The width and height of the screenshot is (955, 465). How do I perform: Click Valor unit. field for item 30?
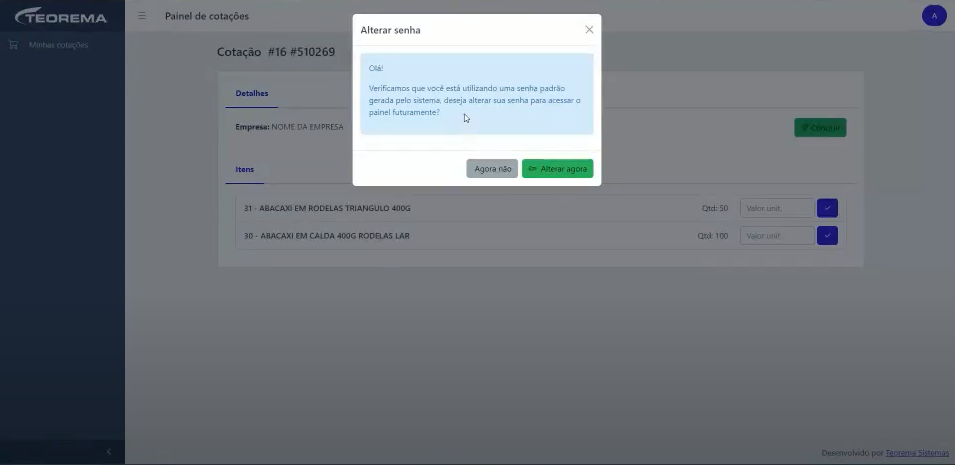(777, 236)
